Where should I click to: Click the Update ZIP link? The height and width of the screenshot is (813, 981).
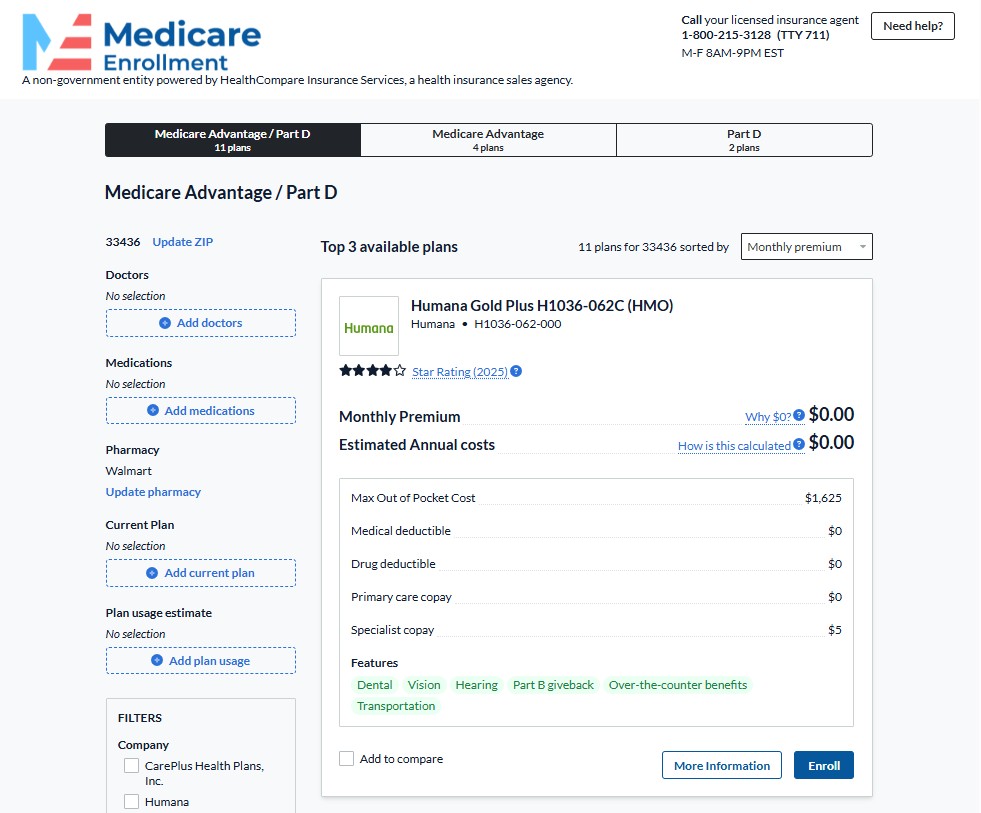coord(182,242)
